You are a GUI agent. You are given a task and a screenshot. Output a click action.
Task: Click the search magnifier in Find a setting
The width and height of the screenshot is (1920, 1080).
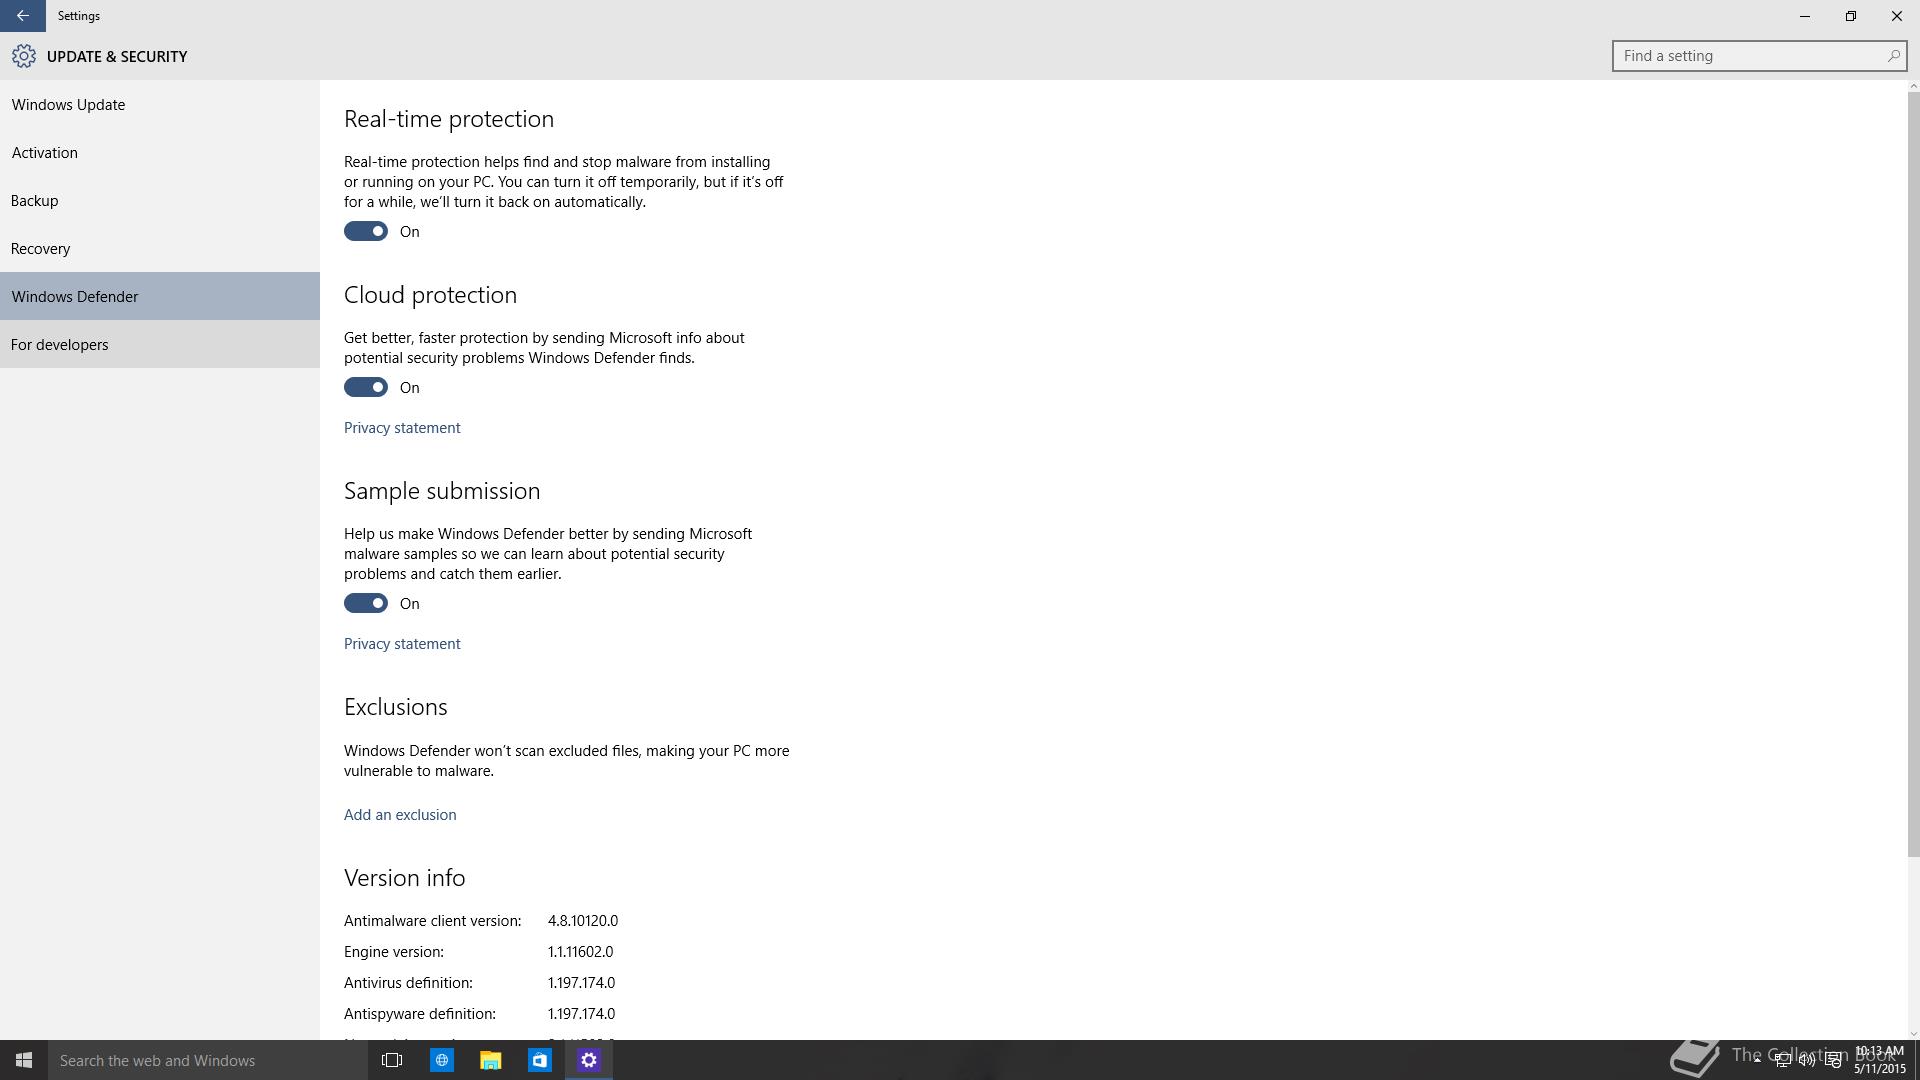[1893, 56]
